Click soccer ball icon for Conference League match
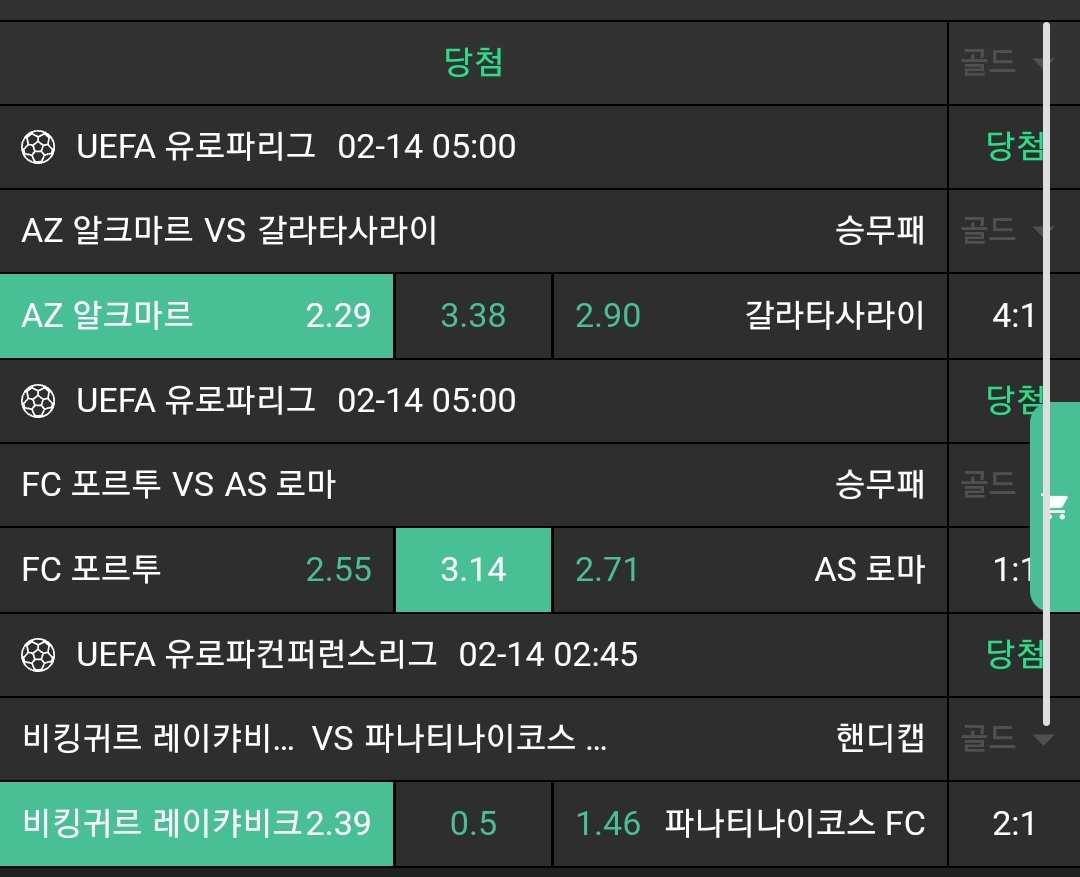Viewport: 1080px width, 877px height. [38, 655]
